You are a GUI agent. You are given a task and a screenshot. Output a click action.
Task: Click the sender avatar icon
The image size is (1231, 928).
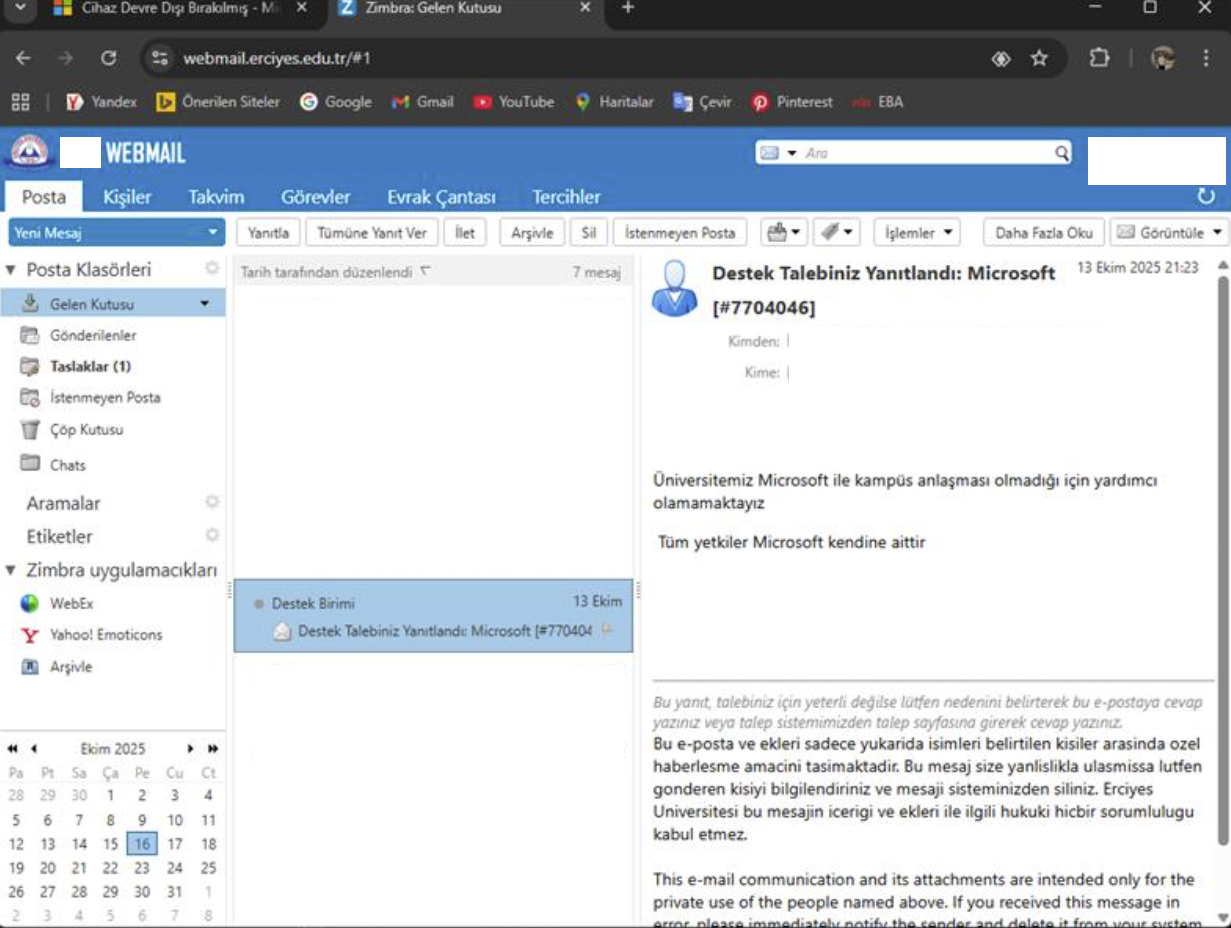coord(675,288)
